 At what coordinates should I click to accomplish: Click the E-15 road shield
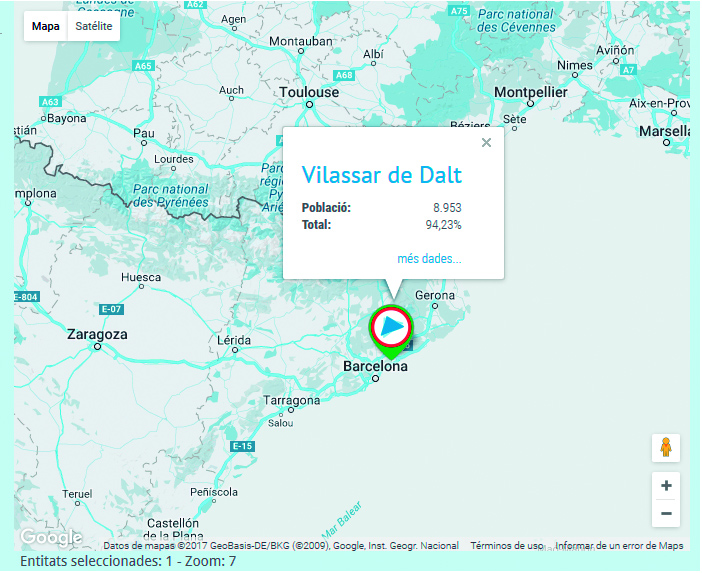click(241, 446)
